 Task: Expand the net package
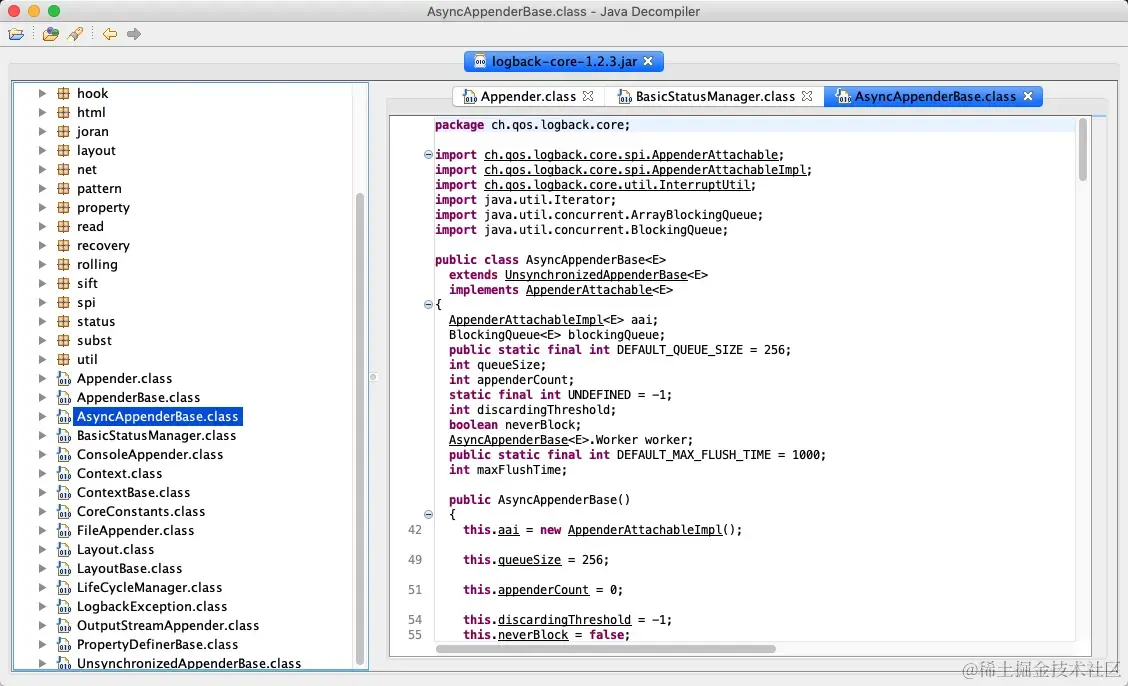tap(42, 170)
